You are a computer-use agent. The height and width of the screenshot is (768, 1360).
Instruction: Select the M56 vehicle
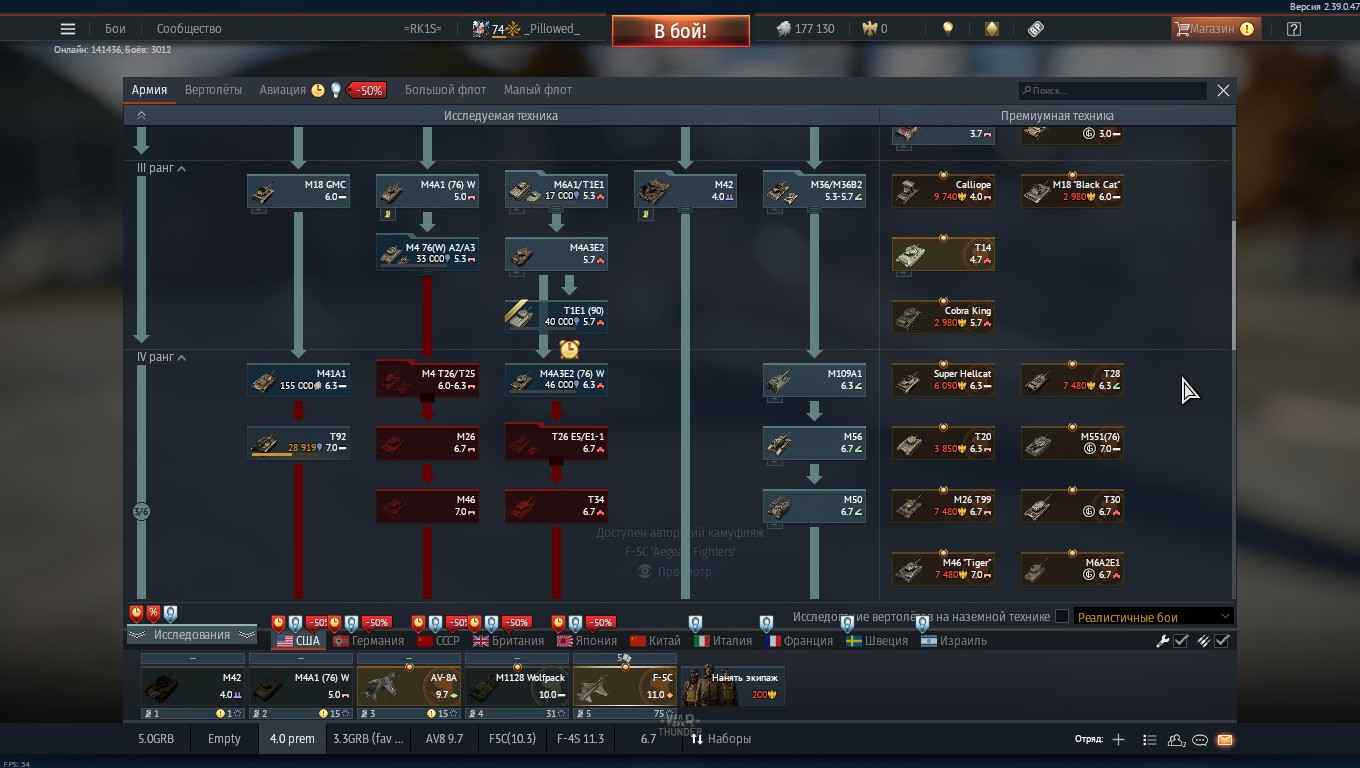click(x=814, y=443)
